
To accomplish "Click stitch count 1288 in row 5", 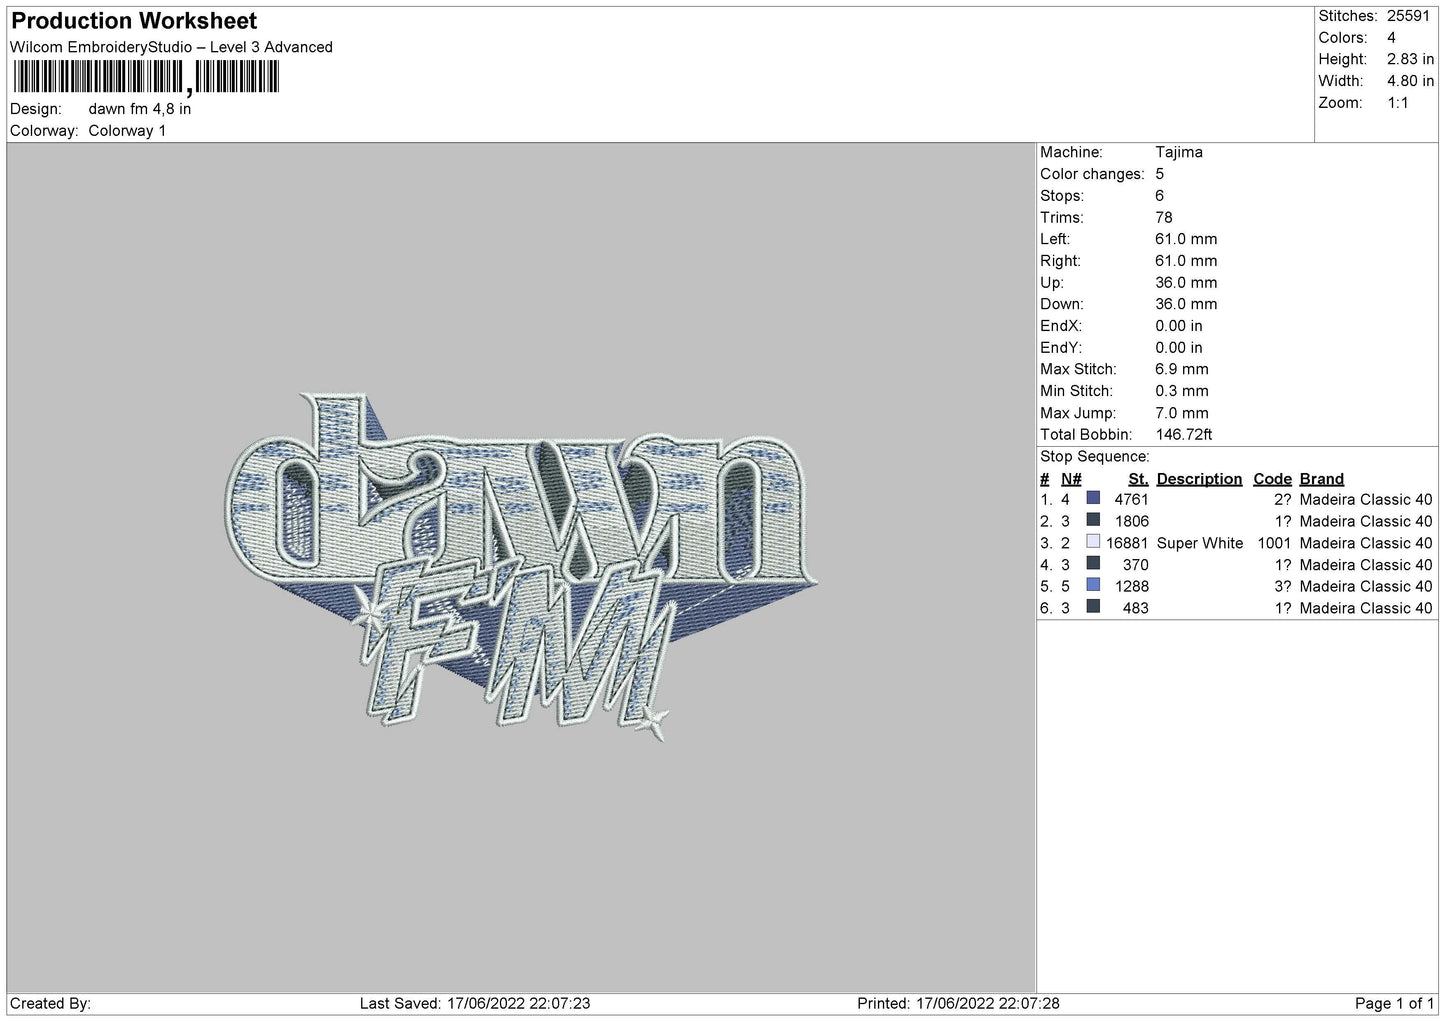I will pos(1132,586).
